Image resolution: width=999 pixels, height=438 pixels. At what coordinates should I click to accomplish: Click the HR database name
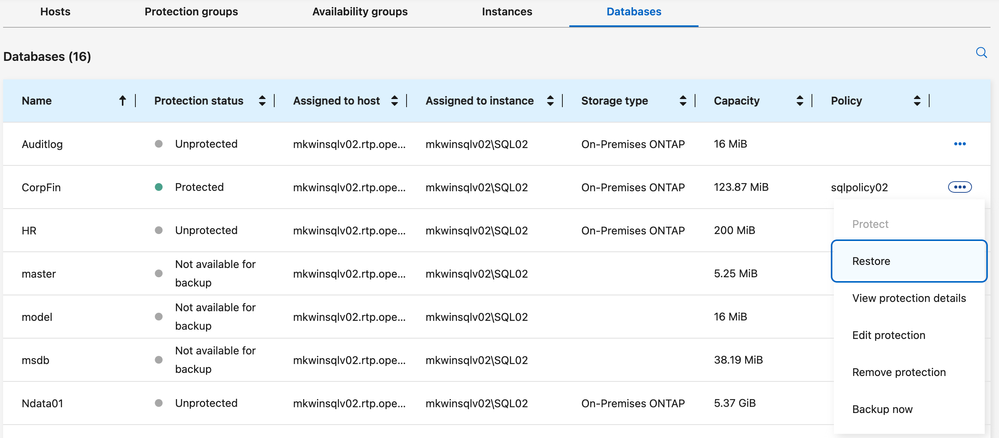coord(29,230)
